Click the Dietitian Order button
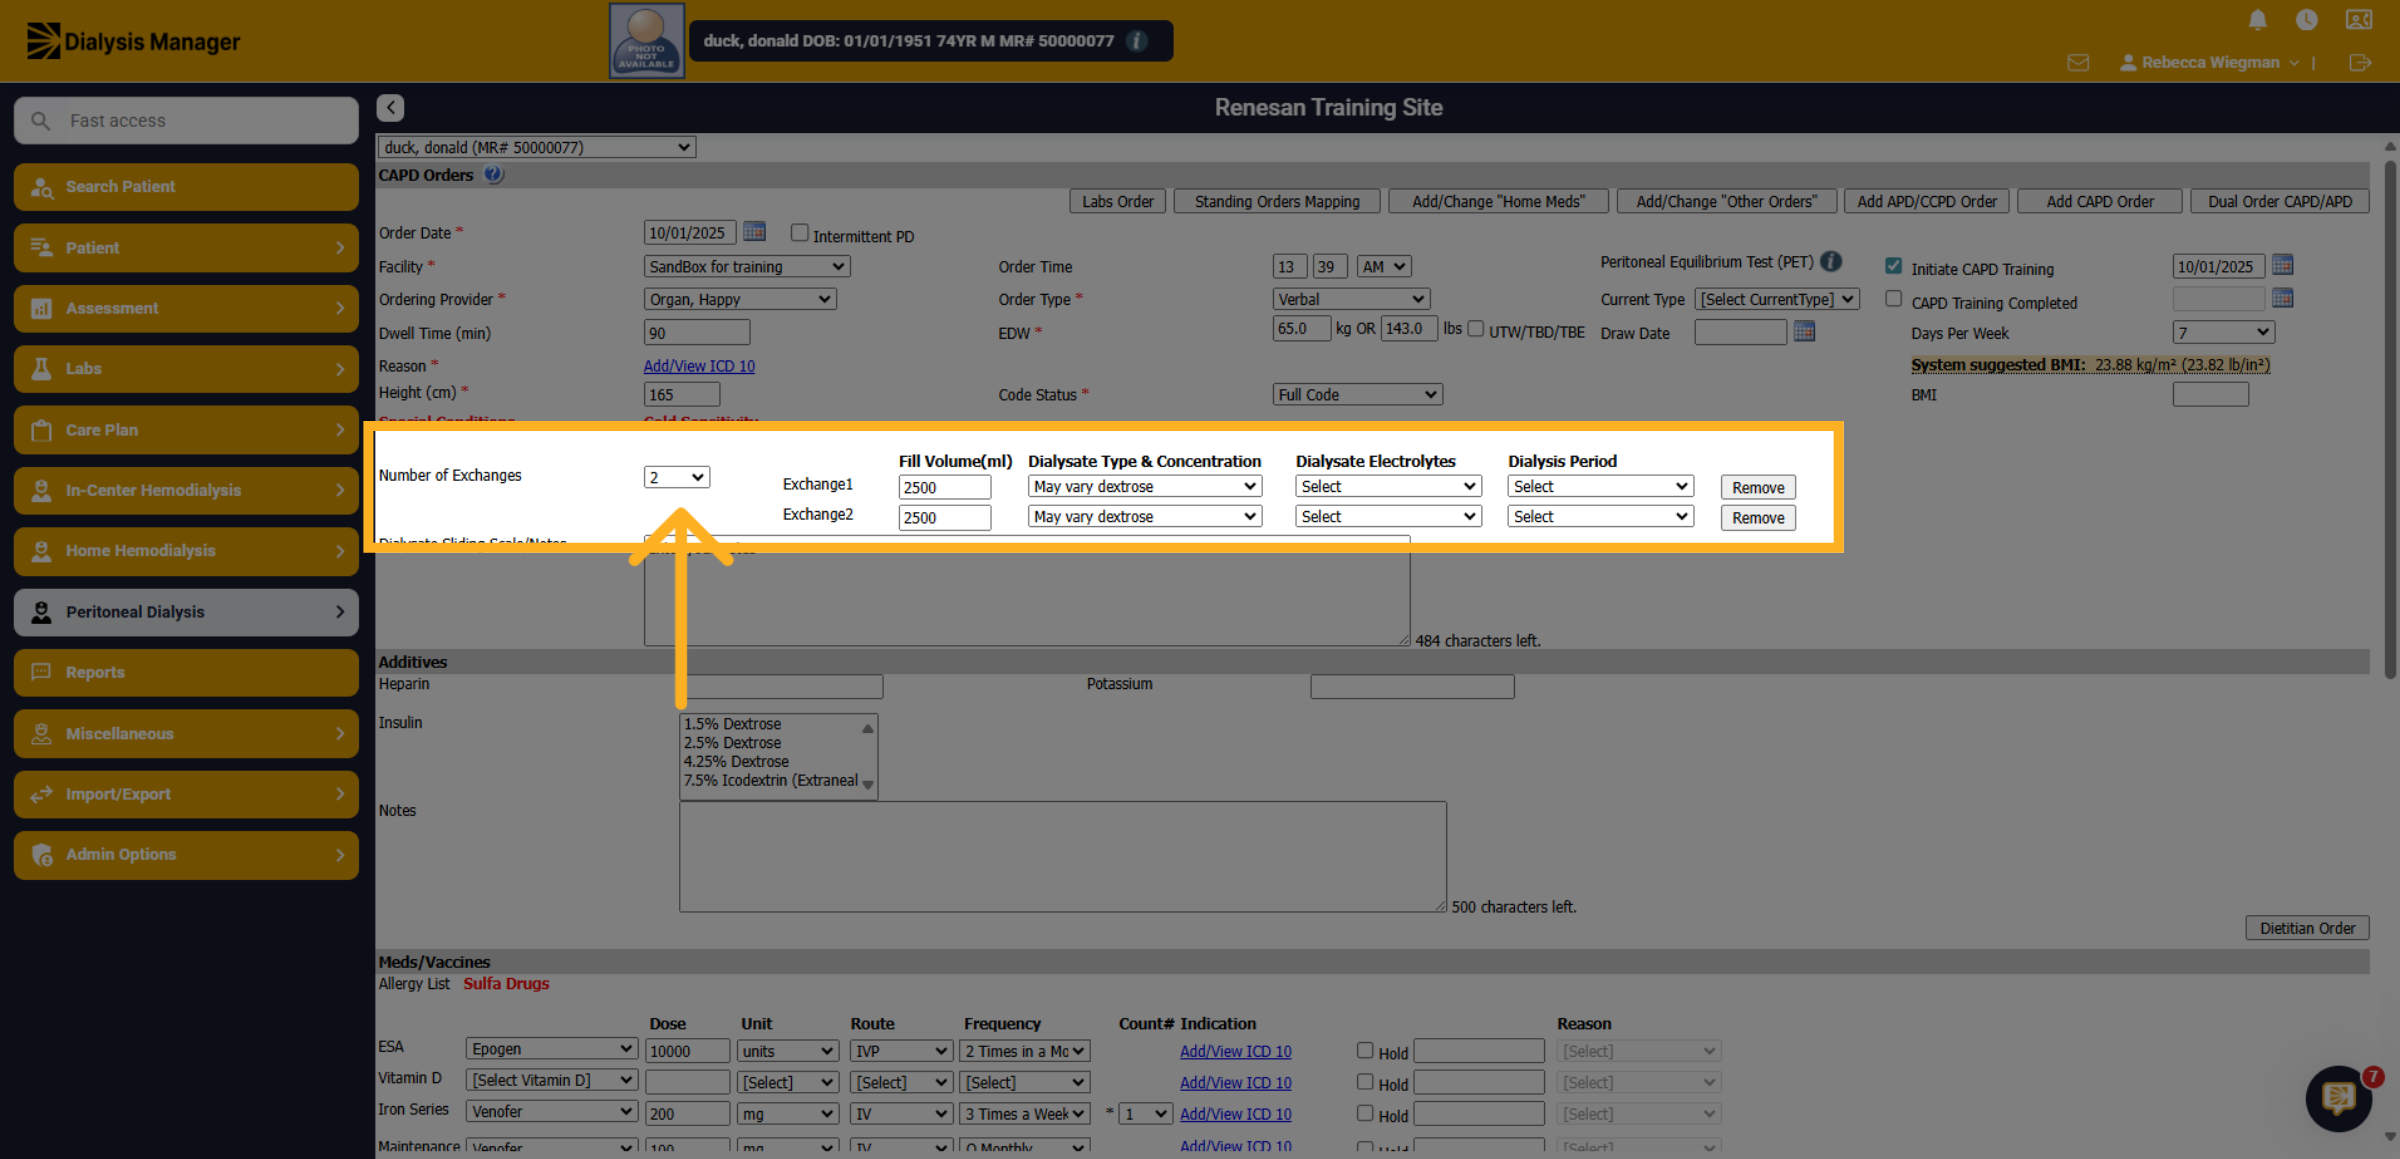The width and height of the screenshot is (2400, 1159). (x=2307, y=928)
